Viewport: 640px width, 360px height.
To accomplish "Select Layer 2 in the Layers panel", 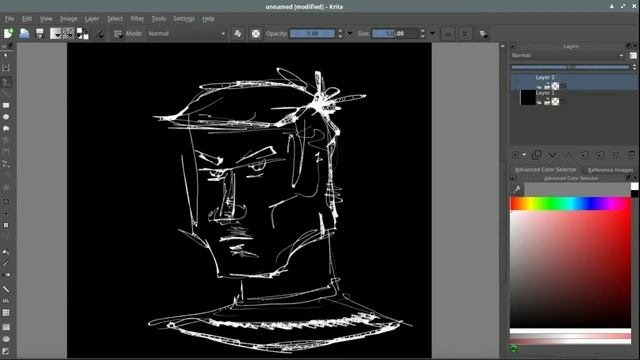I will point(573,82).
